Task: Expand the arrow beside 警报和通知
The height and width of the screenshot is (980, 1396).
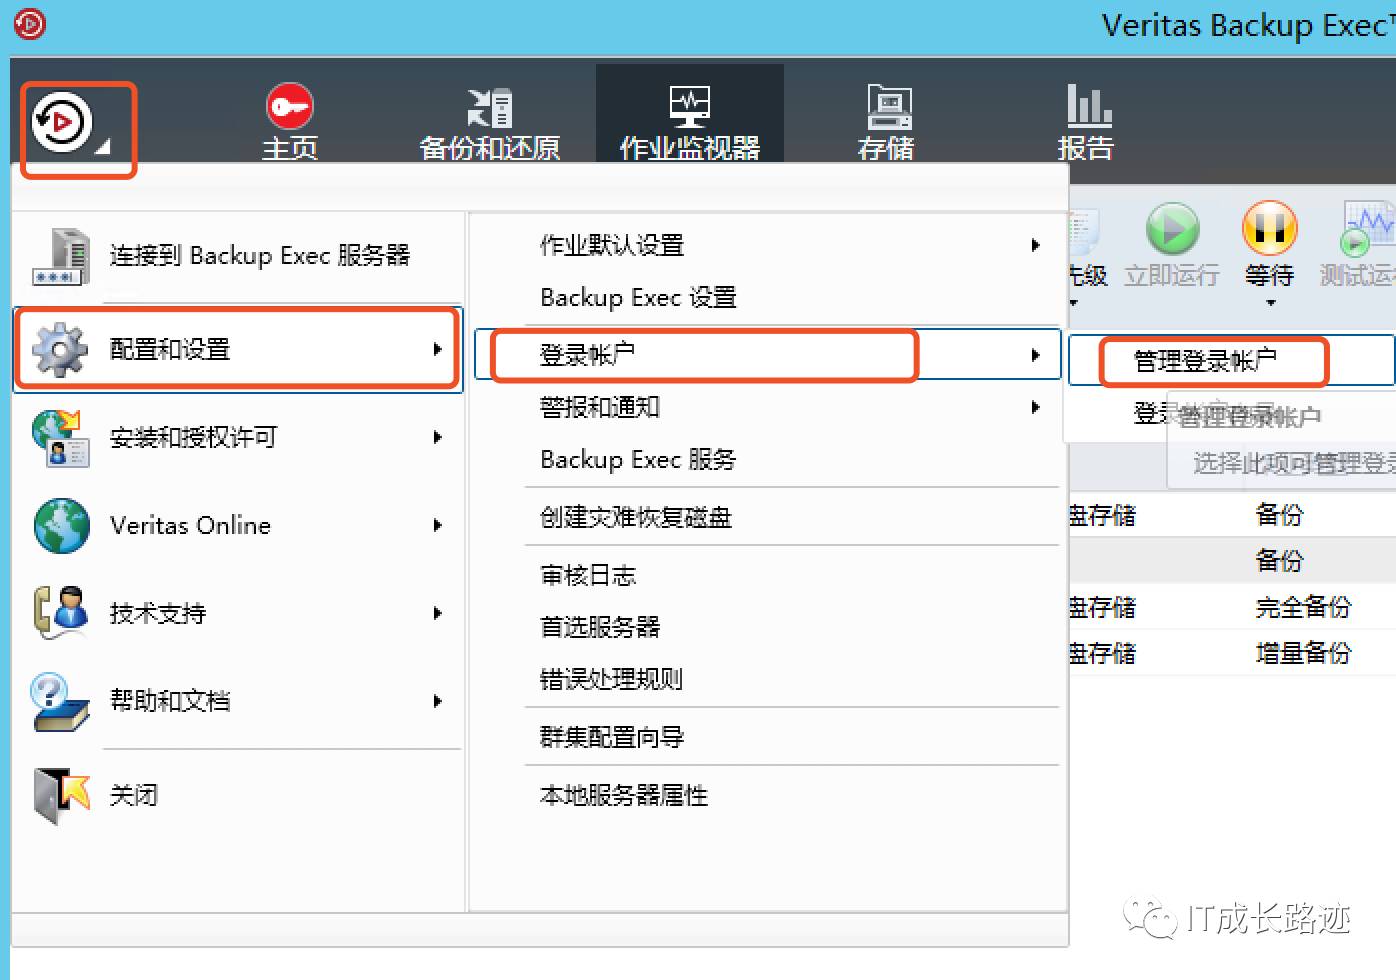Action: click(x=1035, y=407)
